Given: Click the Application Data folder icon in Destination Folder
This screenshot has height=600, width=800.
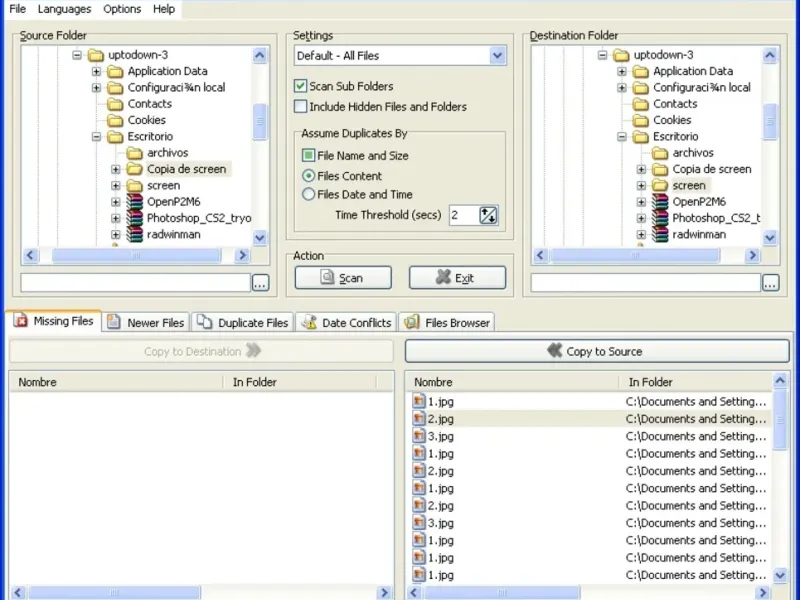Looking at the screenshot, I should 641,71.
